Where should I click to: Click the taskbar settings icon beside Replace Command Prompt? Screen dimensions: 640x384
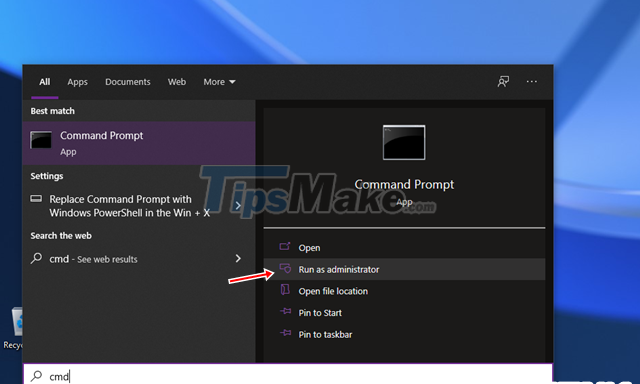point(36,199)
